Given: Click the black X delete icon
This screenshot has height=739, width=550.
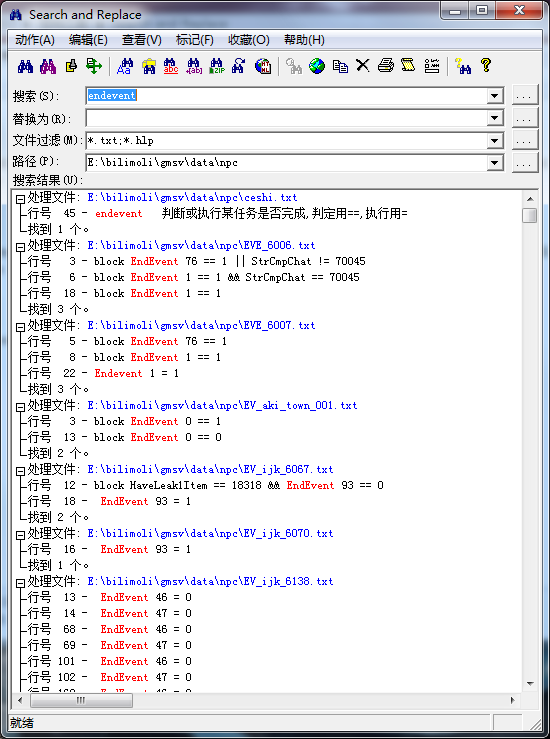Looking at the screenshot, I should [x=362, y=65].
